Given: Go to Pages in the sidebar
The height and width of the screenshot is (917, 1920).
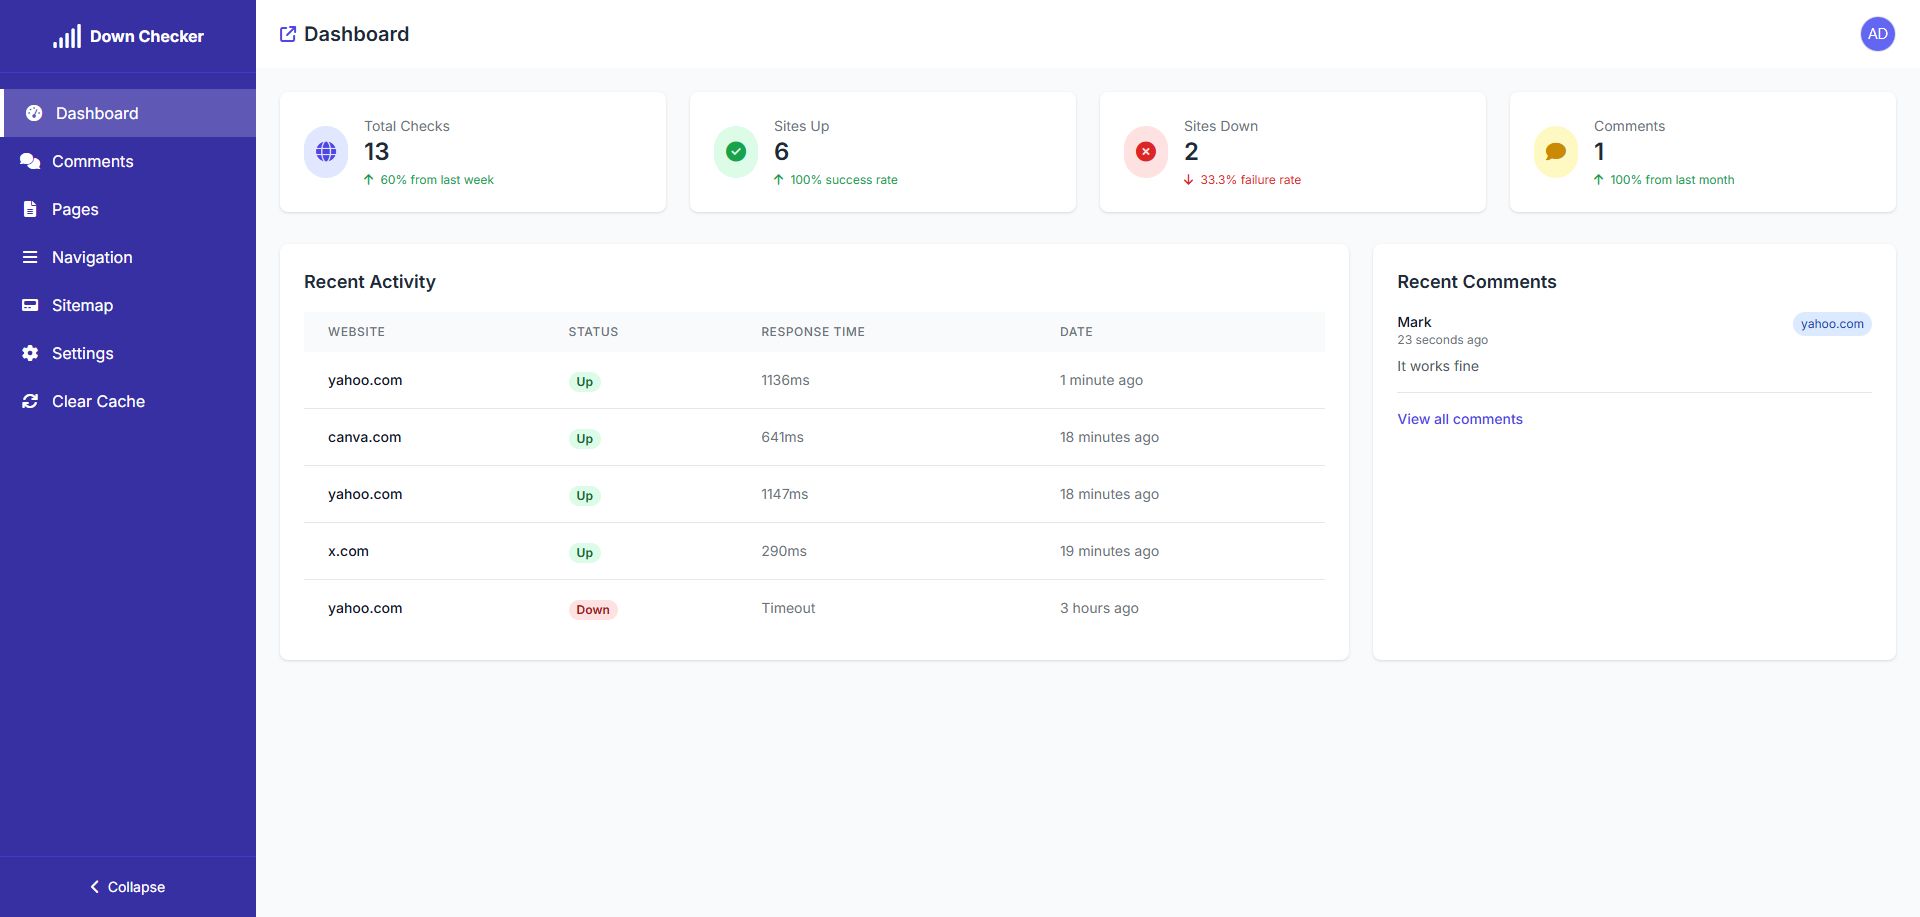Looking at the screenshot, I should tap(75, 209).
